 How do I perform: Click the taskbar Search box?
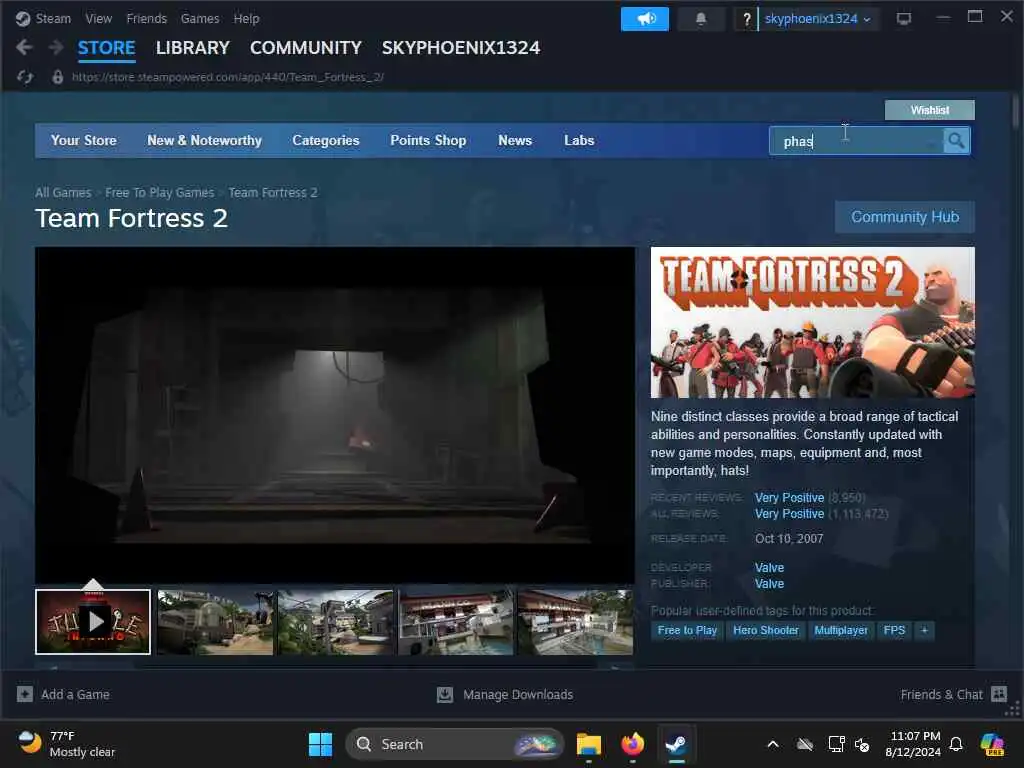coord(455,744)
